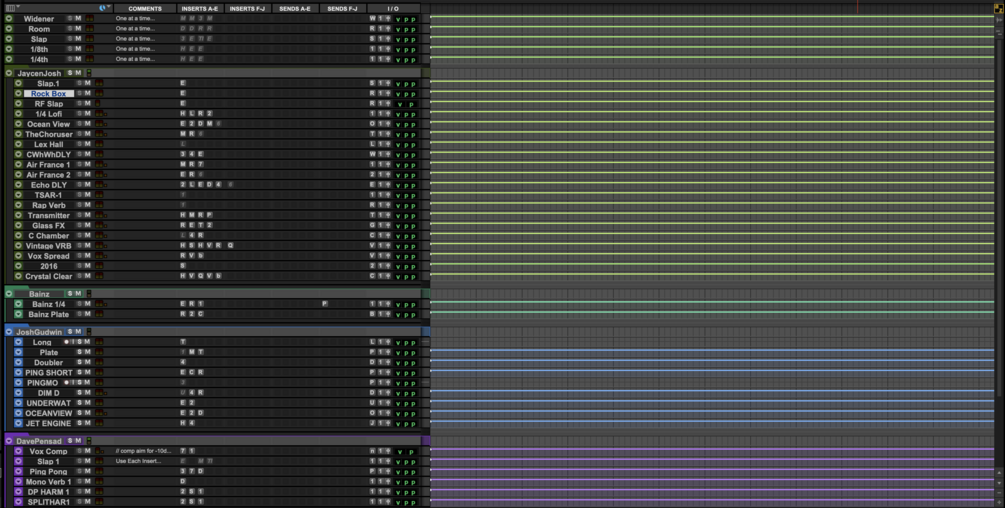Click the Vox Comp track's round arrow icon
The image size is (1005, 508).
[x=19, y=451]
